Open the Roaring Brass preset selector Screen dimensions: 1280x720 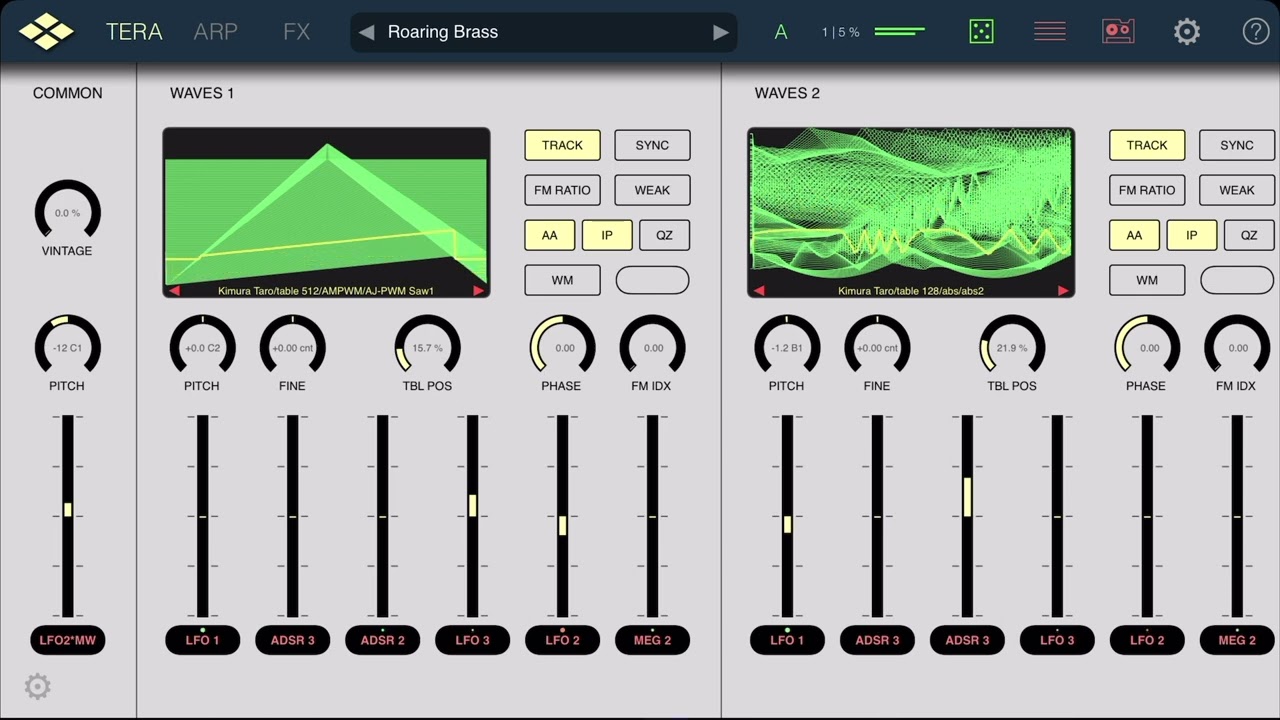tap(544, 32)
